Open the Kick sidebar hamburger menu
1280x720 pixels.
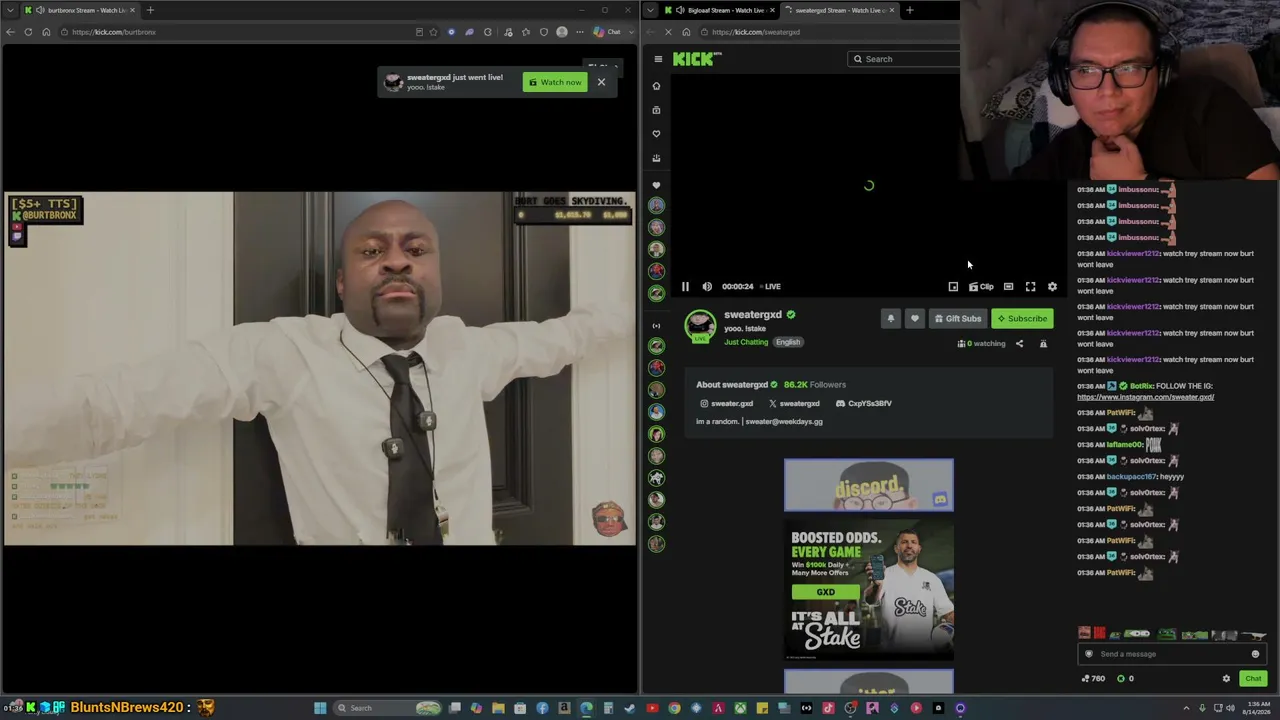coord(657,59)
